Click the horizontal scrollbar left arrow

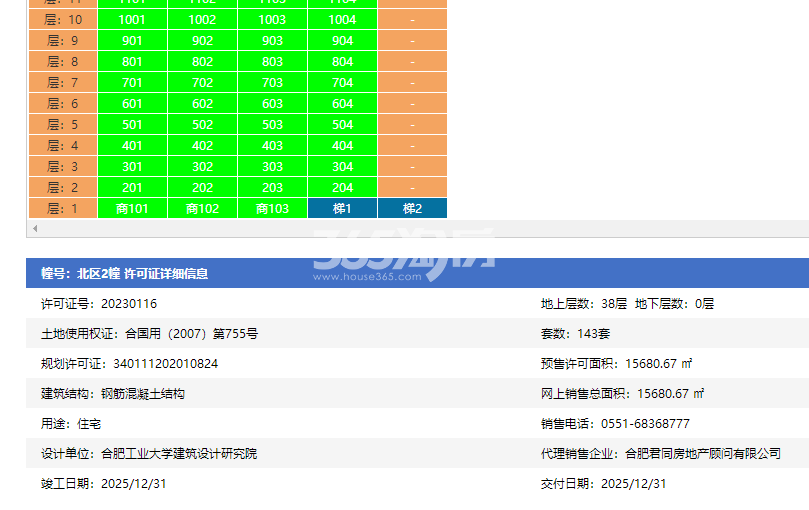[x=35, y=228]
